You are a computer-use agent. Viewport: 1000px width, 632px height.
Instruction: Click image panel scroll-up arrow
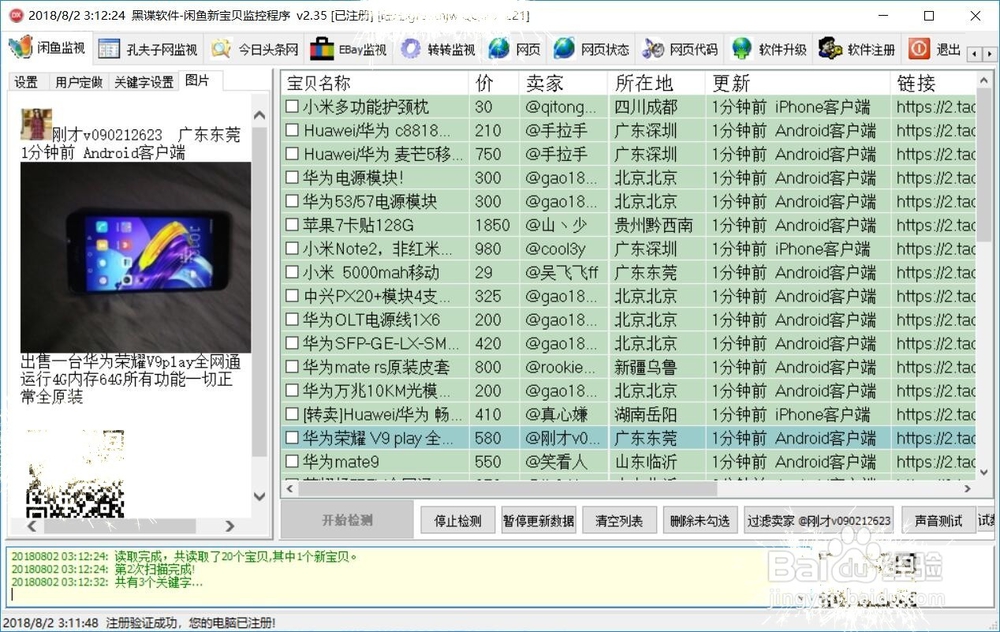260,115
